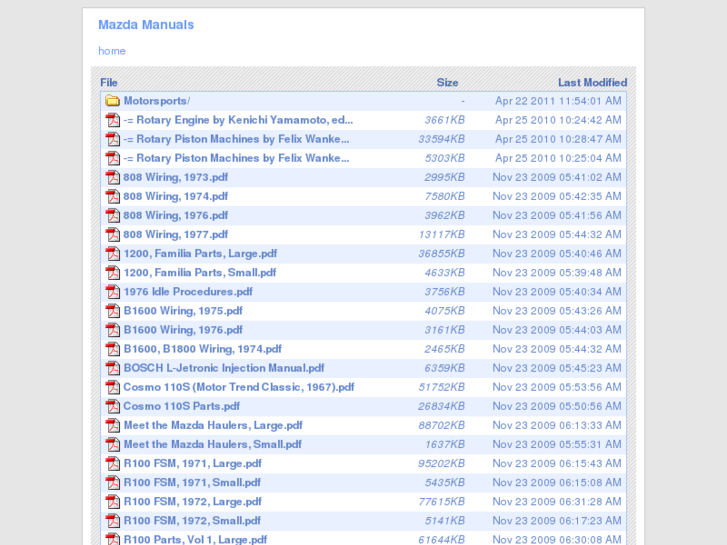
Task: Click PDF icon for 1976 Idle Procedures.pdf
Action: [112, 292]
